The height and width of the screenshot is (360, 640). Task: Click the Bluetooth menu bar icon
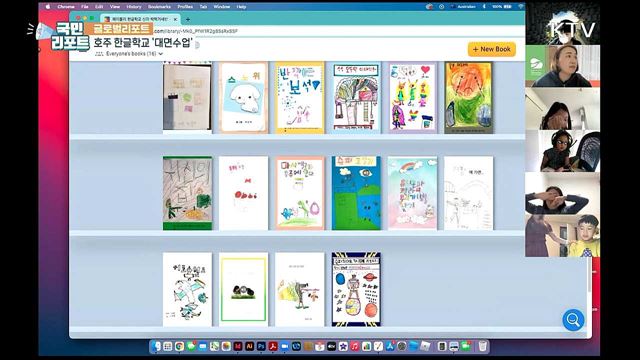click(484, 7)
